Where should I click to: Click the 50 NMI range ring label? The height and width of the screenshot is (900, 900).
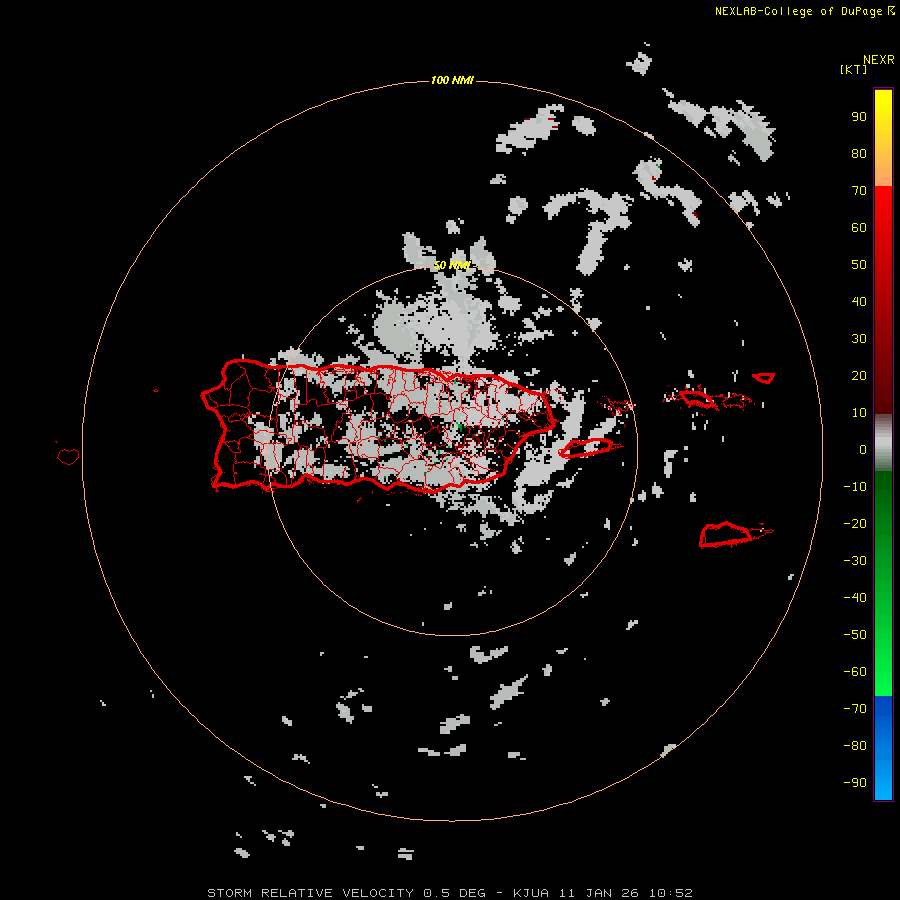click(x=452, y=265)
